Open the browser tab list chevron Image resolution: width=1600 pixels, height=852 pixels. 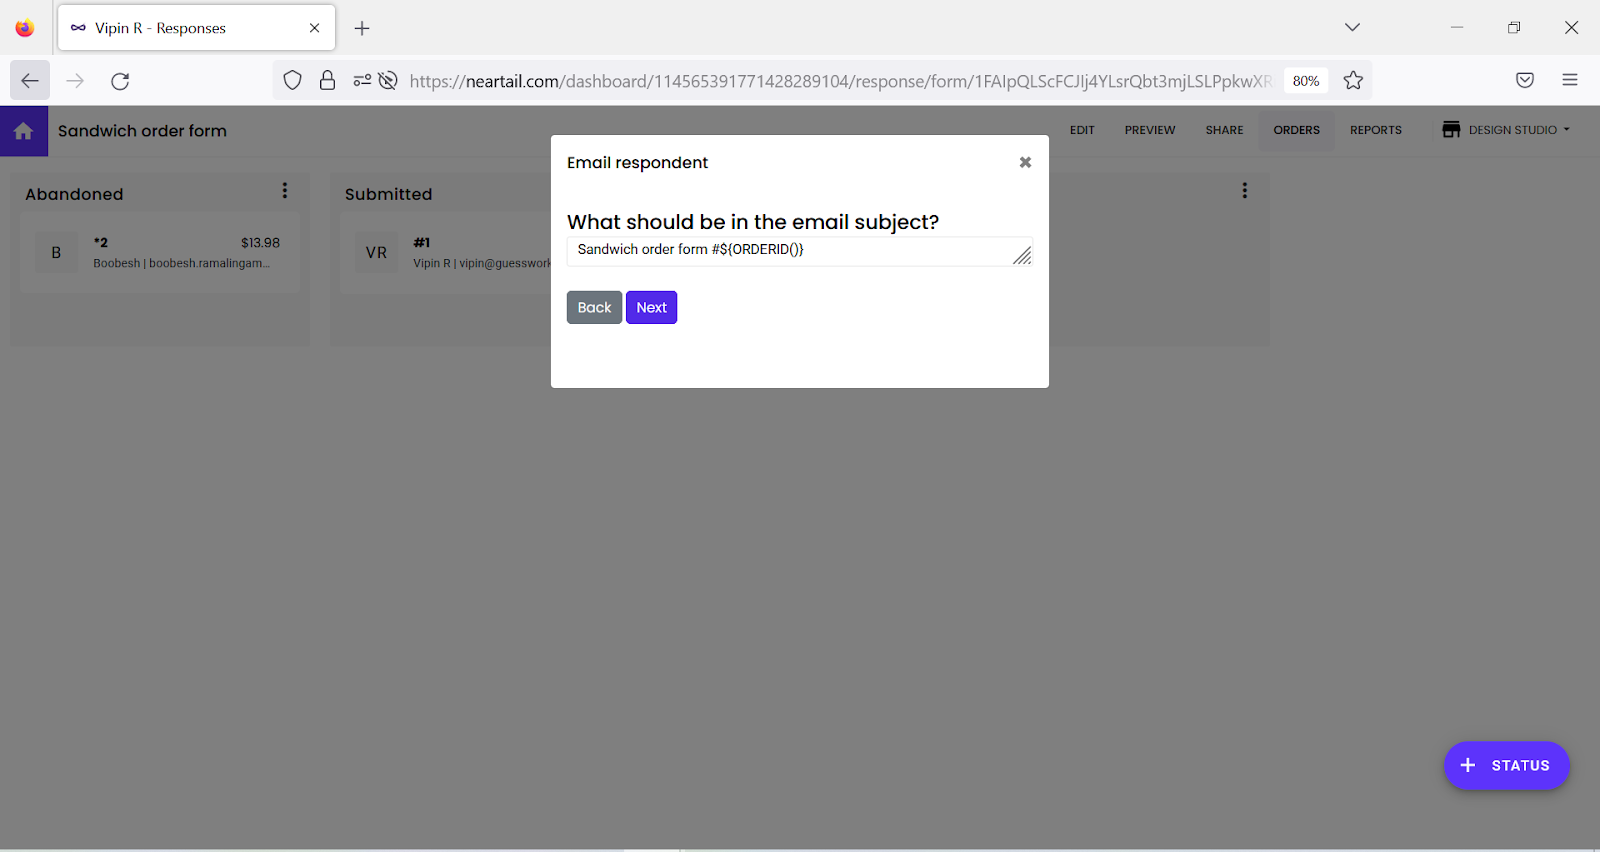pos(1352,28)
